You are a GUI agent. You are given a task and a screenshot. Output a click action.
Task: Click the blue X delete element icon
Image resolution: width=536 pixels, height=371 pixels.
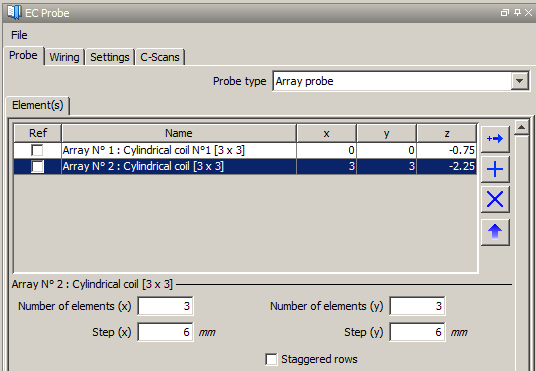[495, 199]
